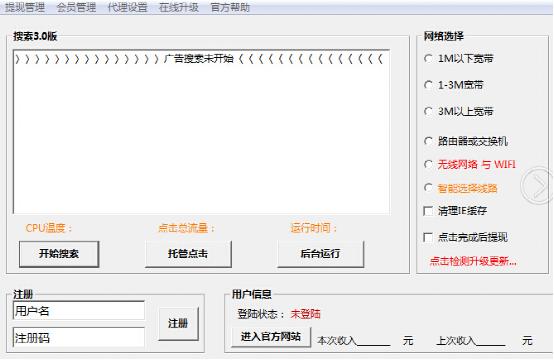Open the 在线升级 menu
Image resolution: width=554 pixels, height=360 pixels.
[x=179, y=7]
